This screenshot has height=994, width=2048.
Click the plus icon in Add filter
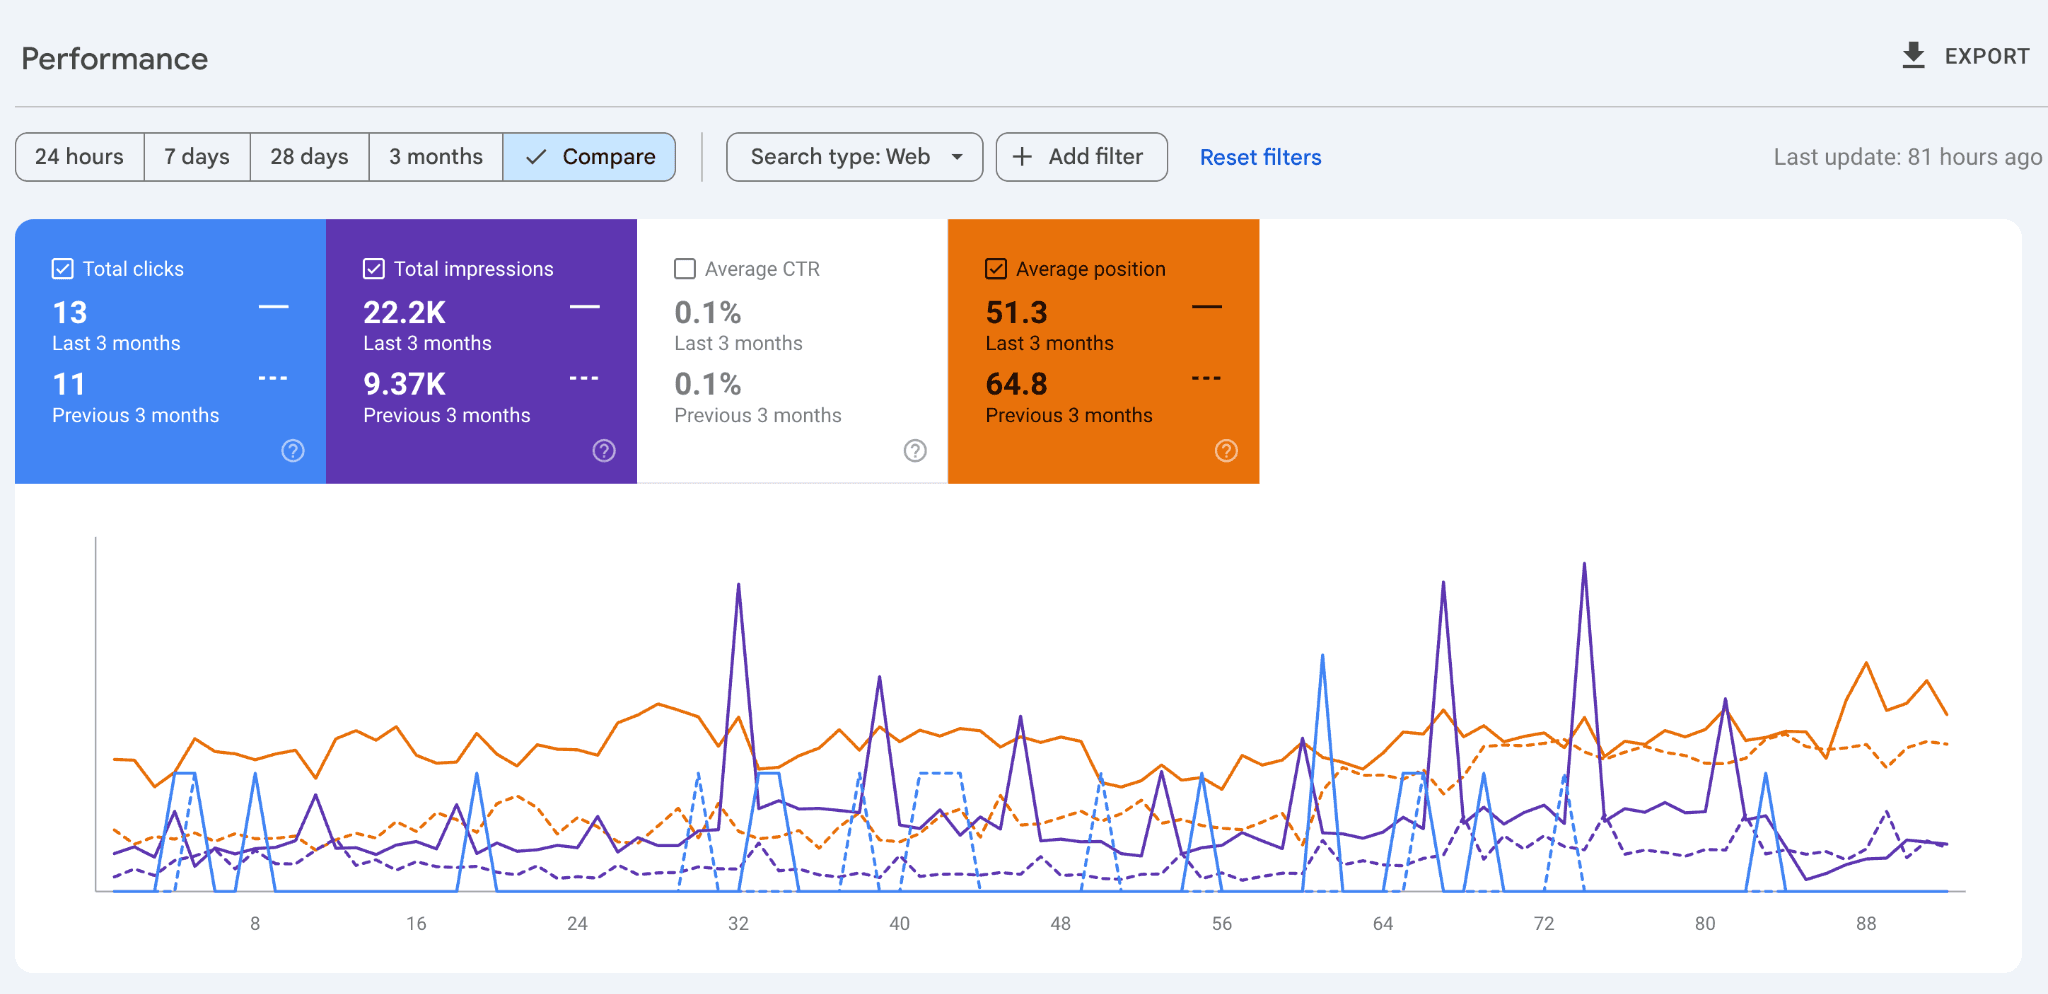pyautogui.click(x=1022, y=157)
